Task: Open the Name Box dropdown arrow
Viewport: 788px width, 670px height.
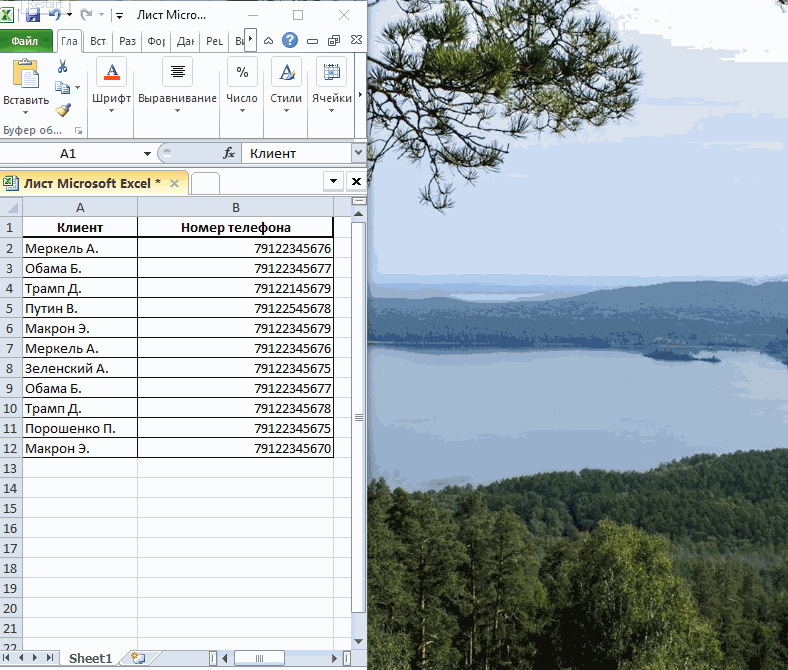Action: (x=147, y=153)
